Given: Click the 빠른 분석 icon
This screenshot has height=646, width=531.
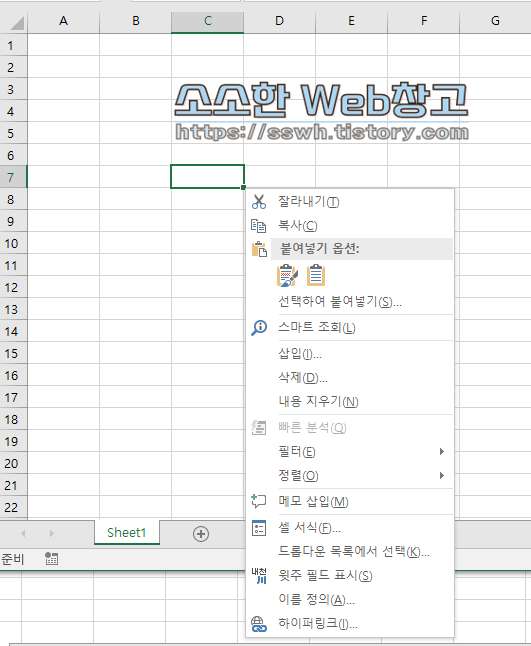Looking at the screenshot, I should pyautogui.click(x=259, y=428).
